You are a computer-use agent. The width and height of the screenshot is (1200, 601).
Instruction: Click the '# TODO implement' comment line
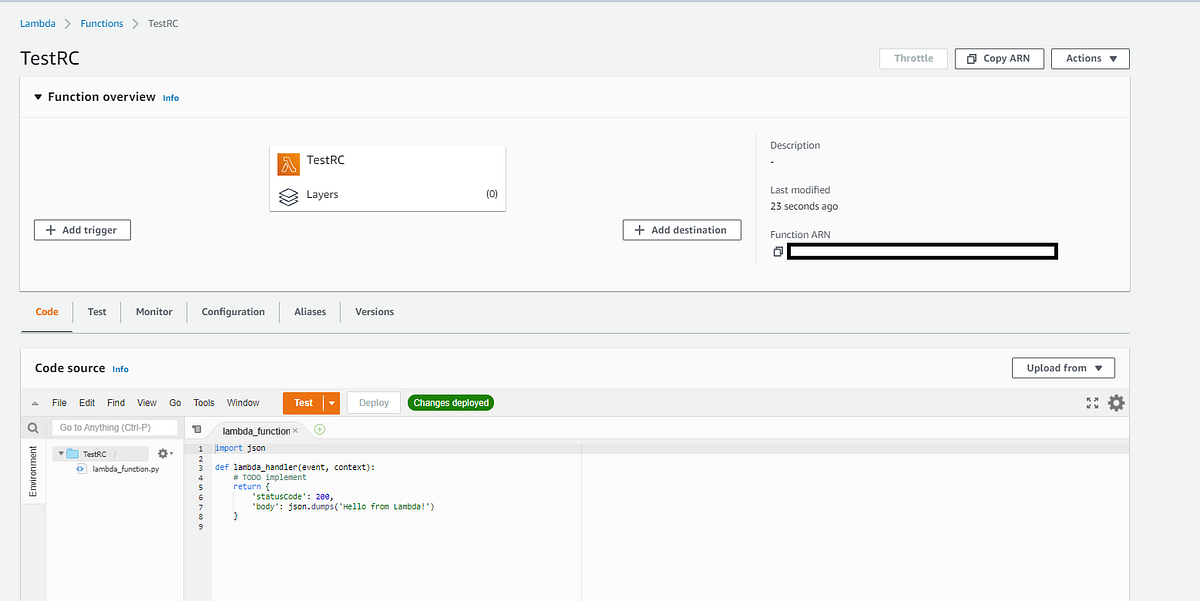(x=270, y=477)
